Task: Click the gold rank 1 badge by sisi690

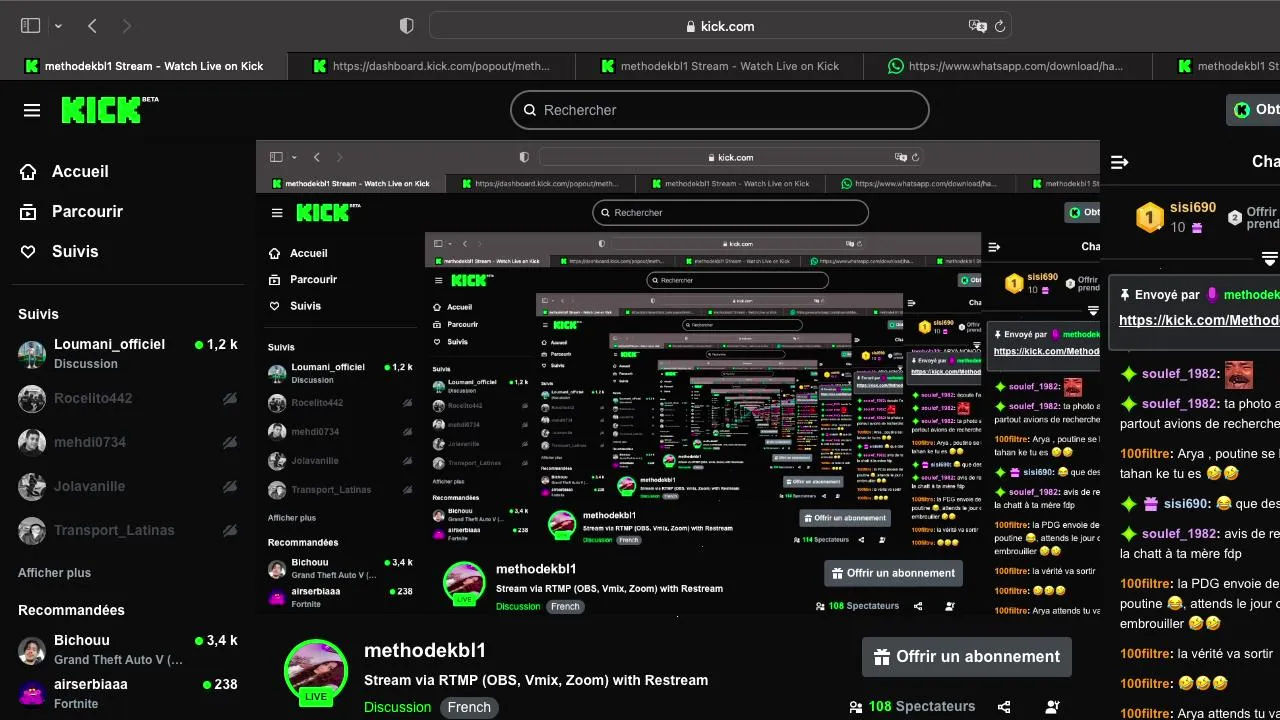Action: (x=1150, y=217)
